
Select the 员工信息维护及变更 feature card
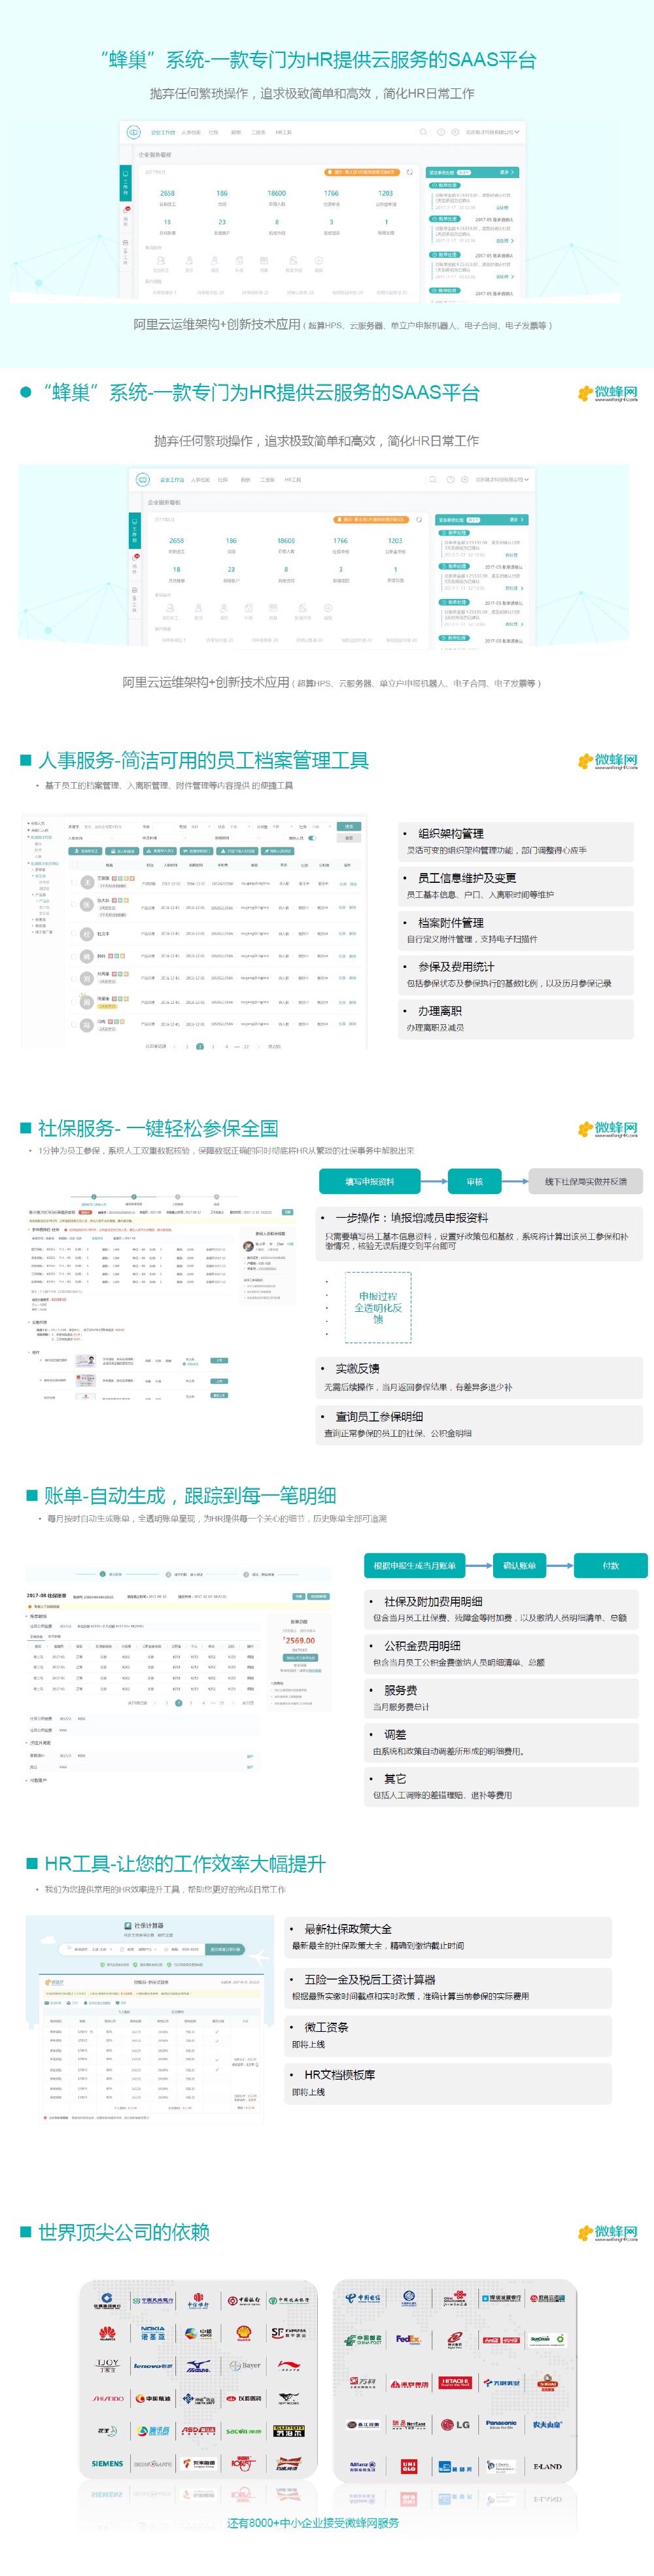point(515,886)
